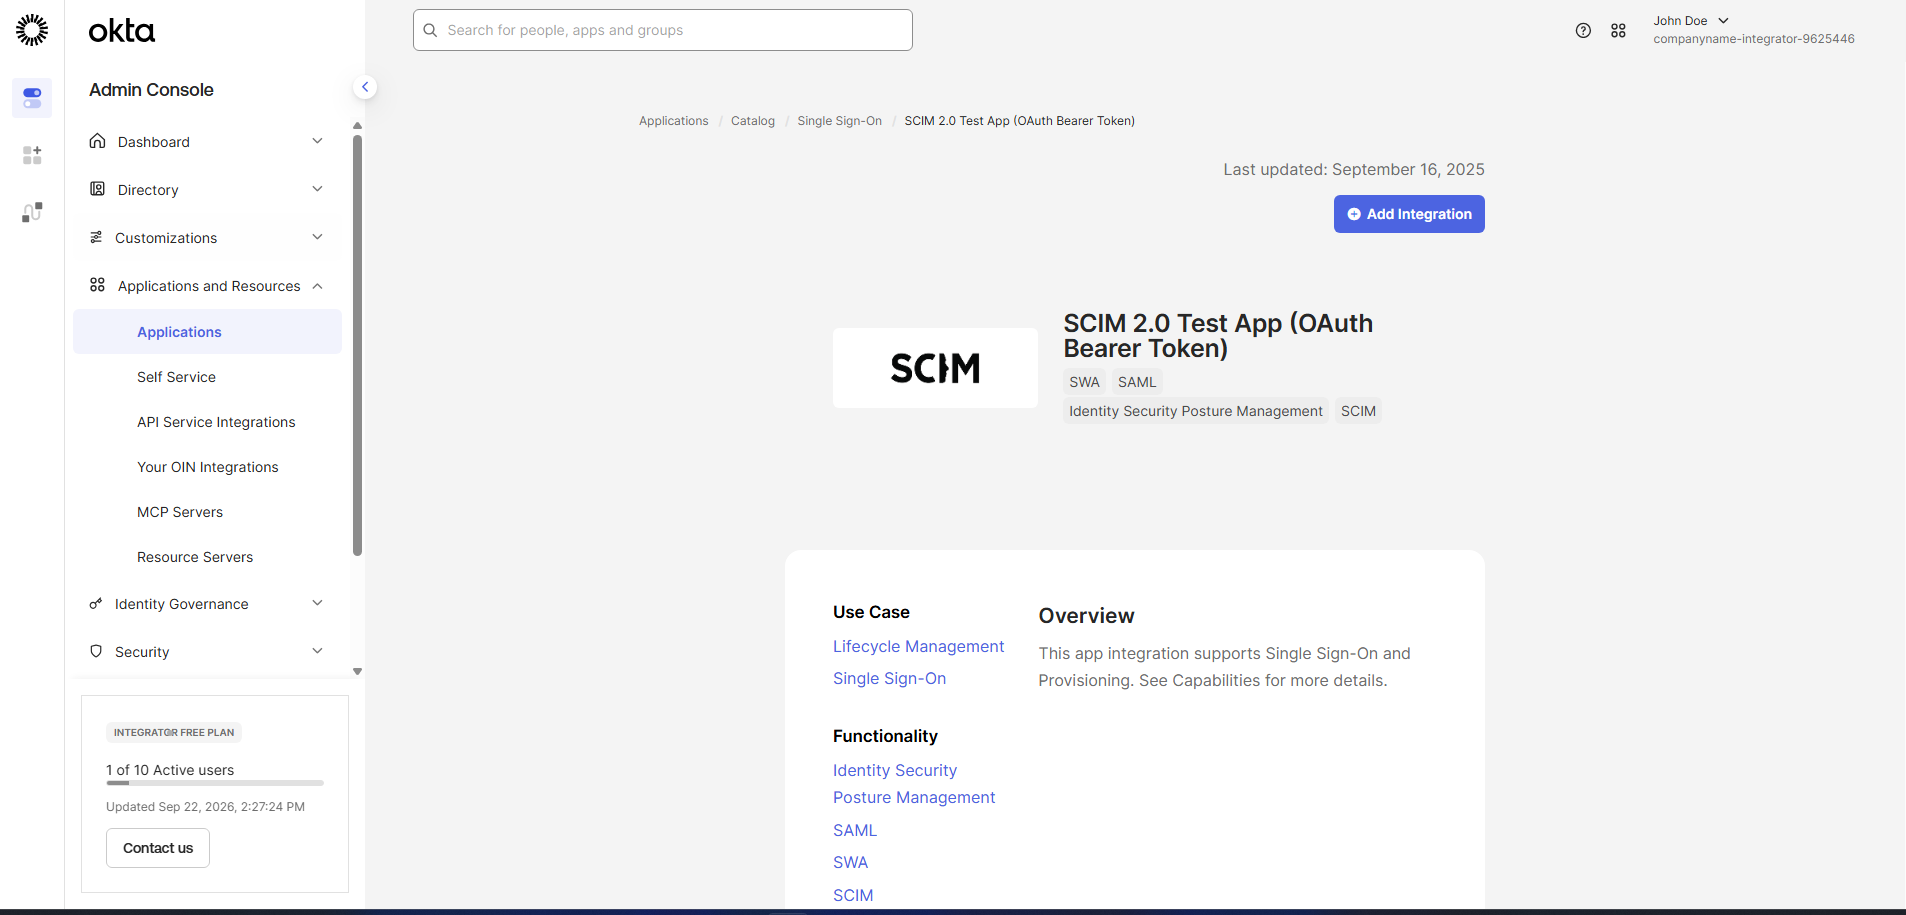
Task: Click the Applications and Resources grid icon
Action: (x=97, y=285)
